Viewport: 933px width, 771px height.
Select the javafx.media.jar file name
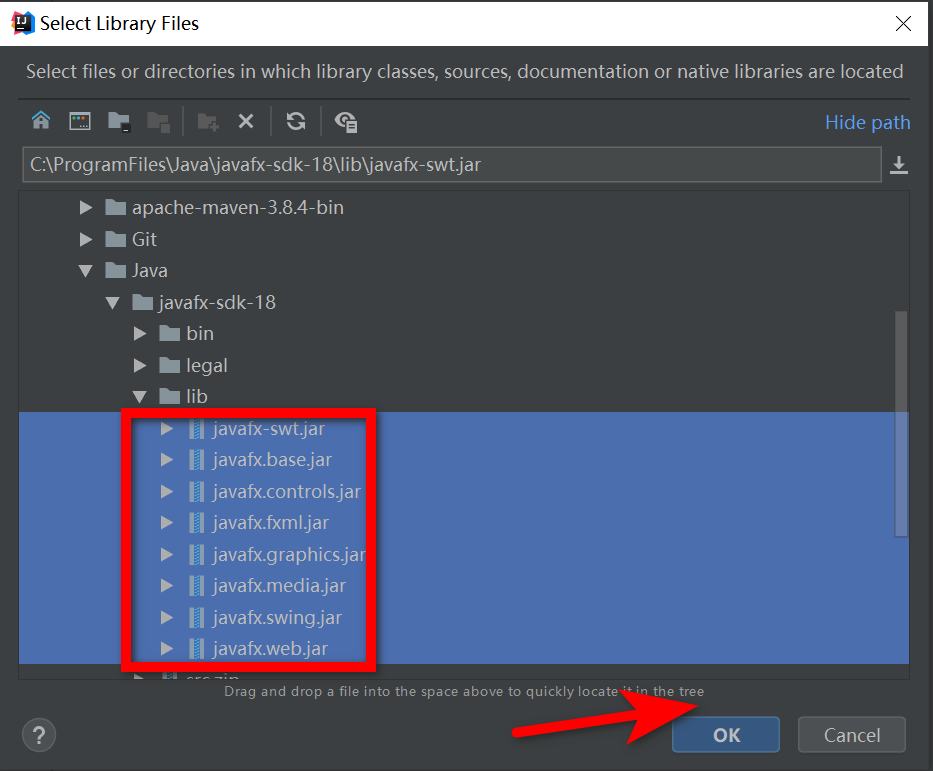tap(279, 586)
